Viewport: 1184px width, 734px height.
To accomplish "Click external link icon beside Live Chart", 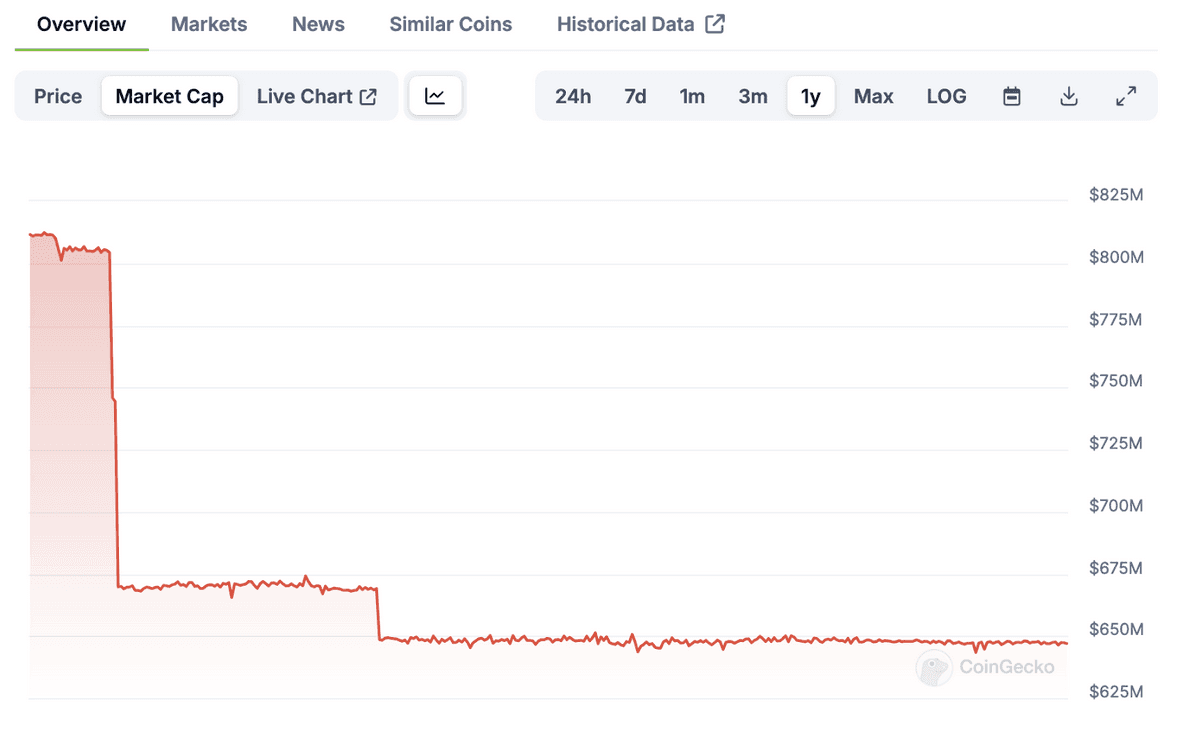I will coord(368,96).
